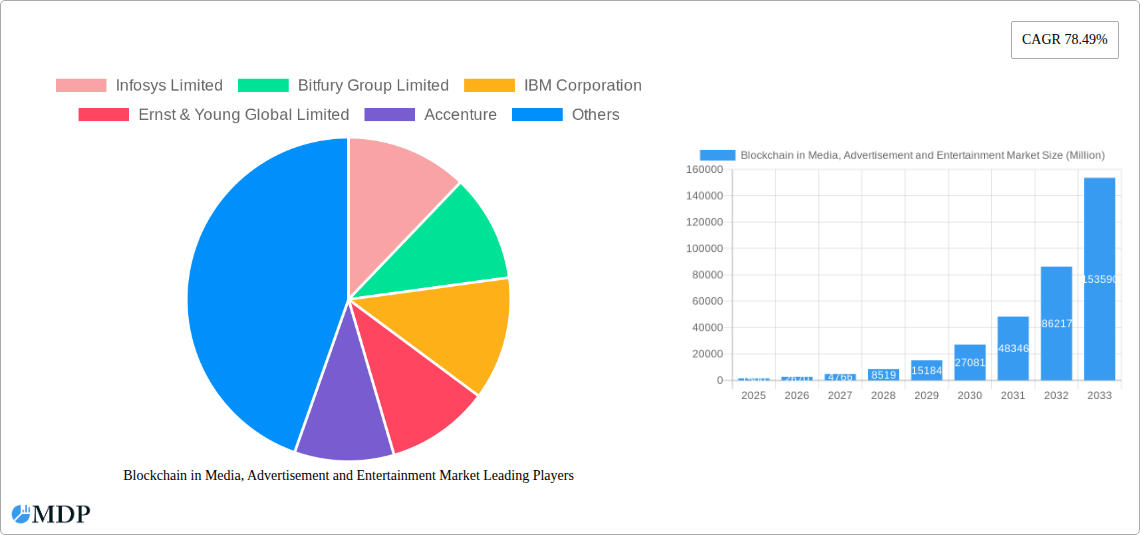
Task: Click the 2026 bar in bar chart
Action: point(797,379)
